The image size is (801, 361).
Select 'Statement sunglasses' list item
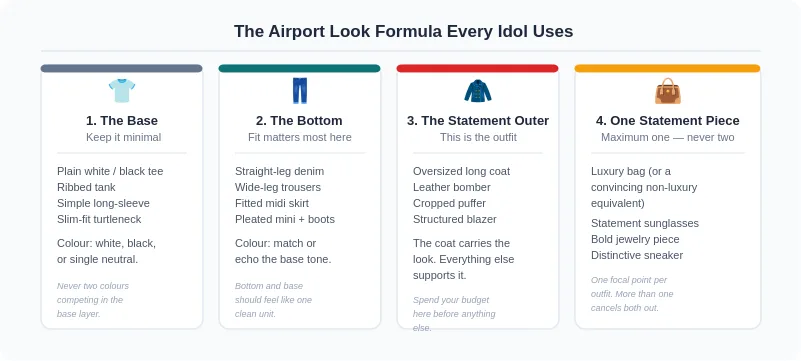click(x=645, y=223)
